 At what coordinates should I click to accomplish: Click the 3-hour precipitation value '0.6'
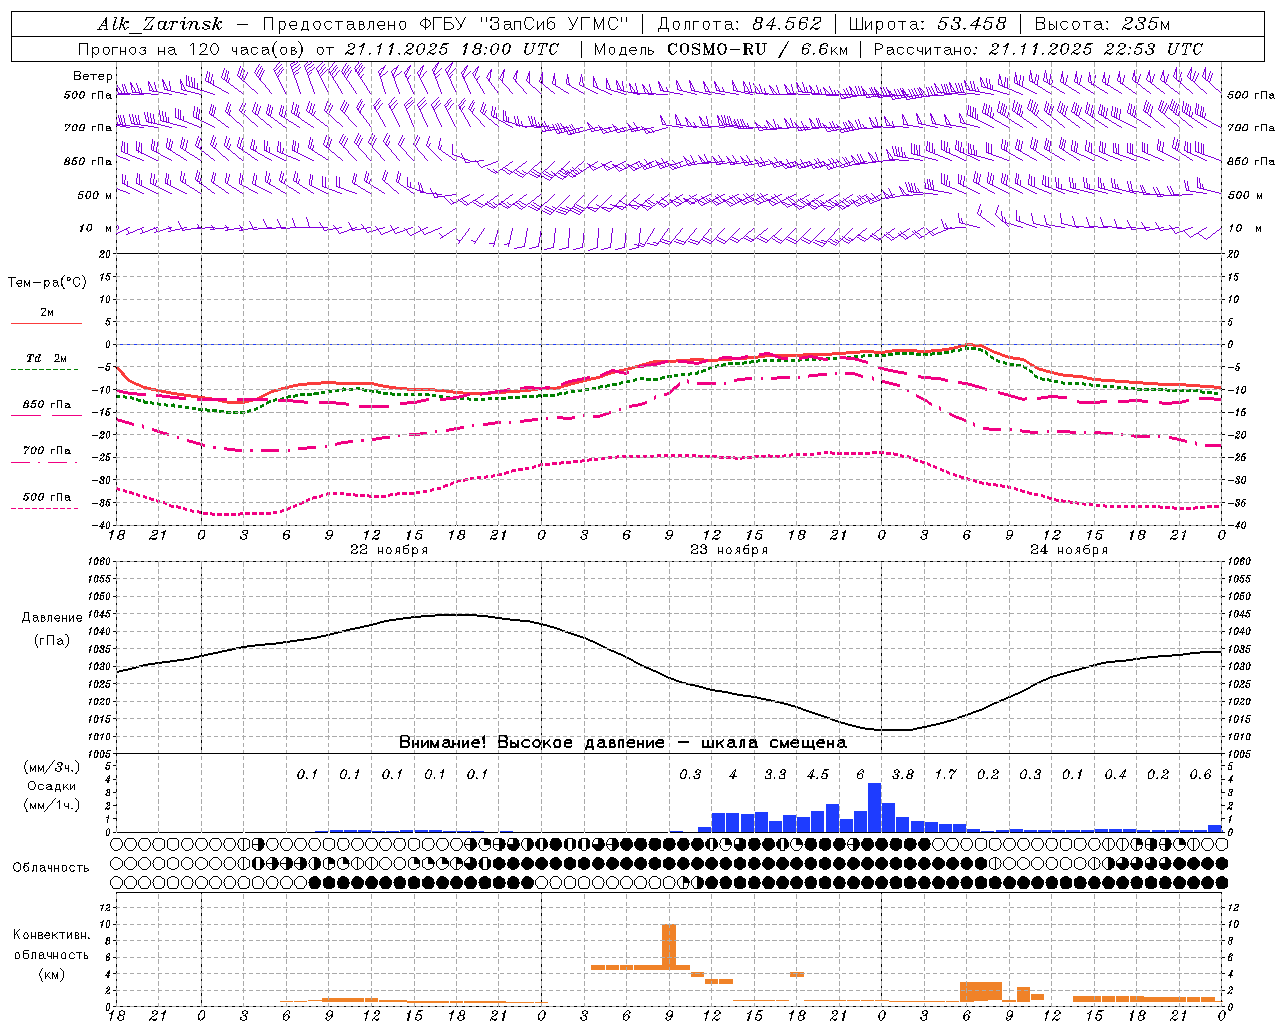(x=1200, y=775)
